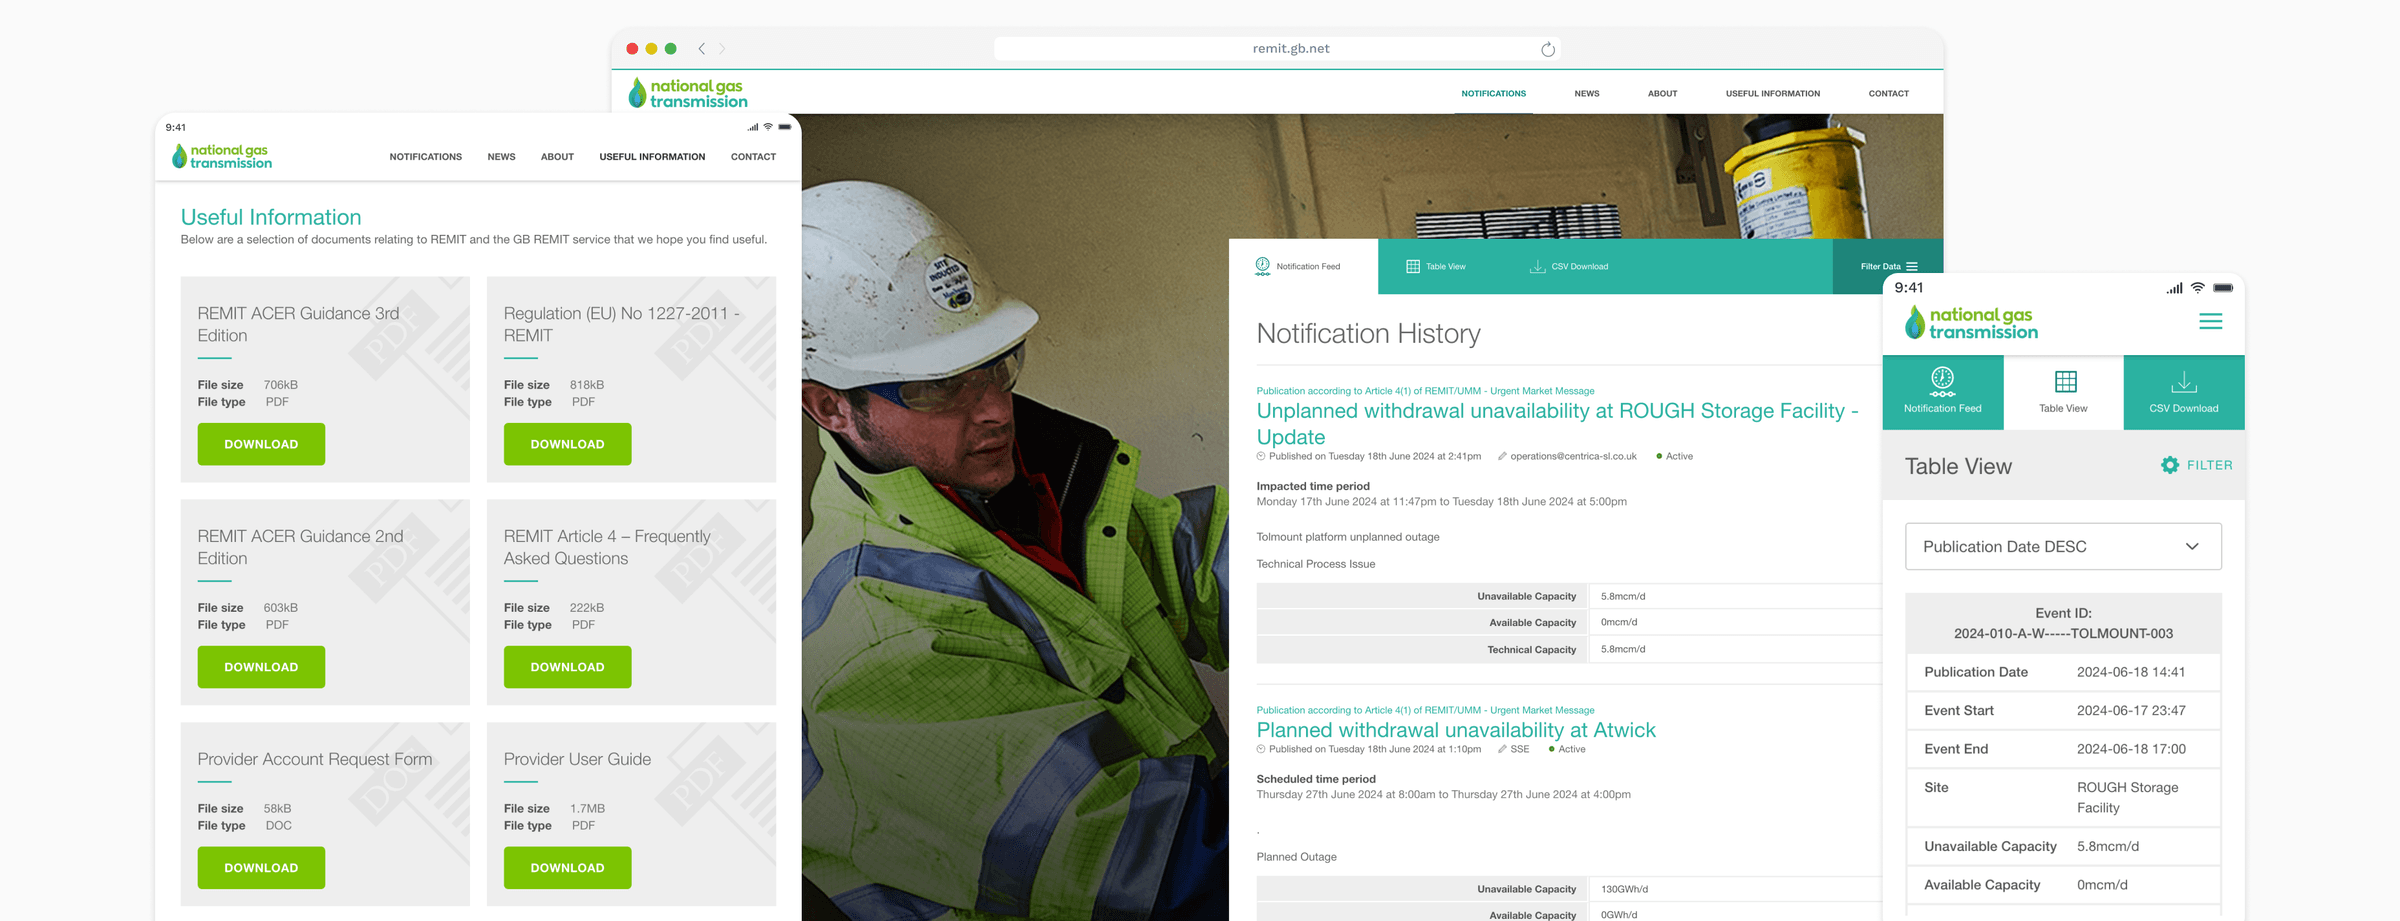Click the National Gas Transmission logo on mobile

(1968, 320)
